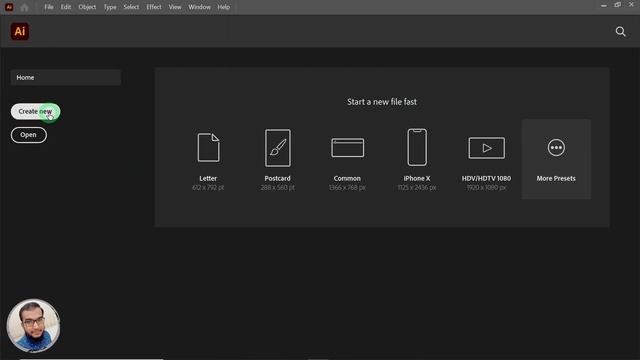Click the Open button
The image size is (640, 360).
click(x=29, y=135)
